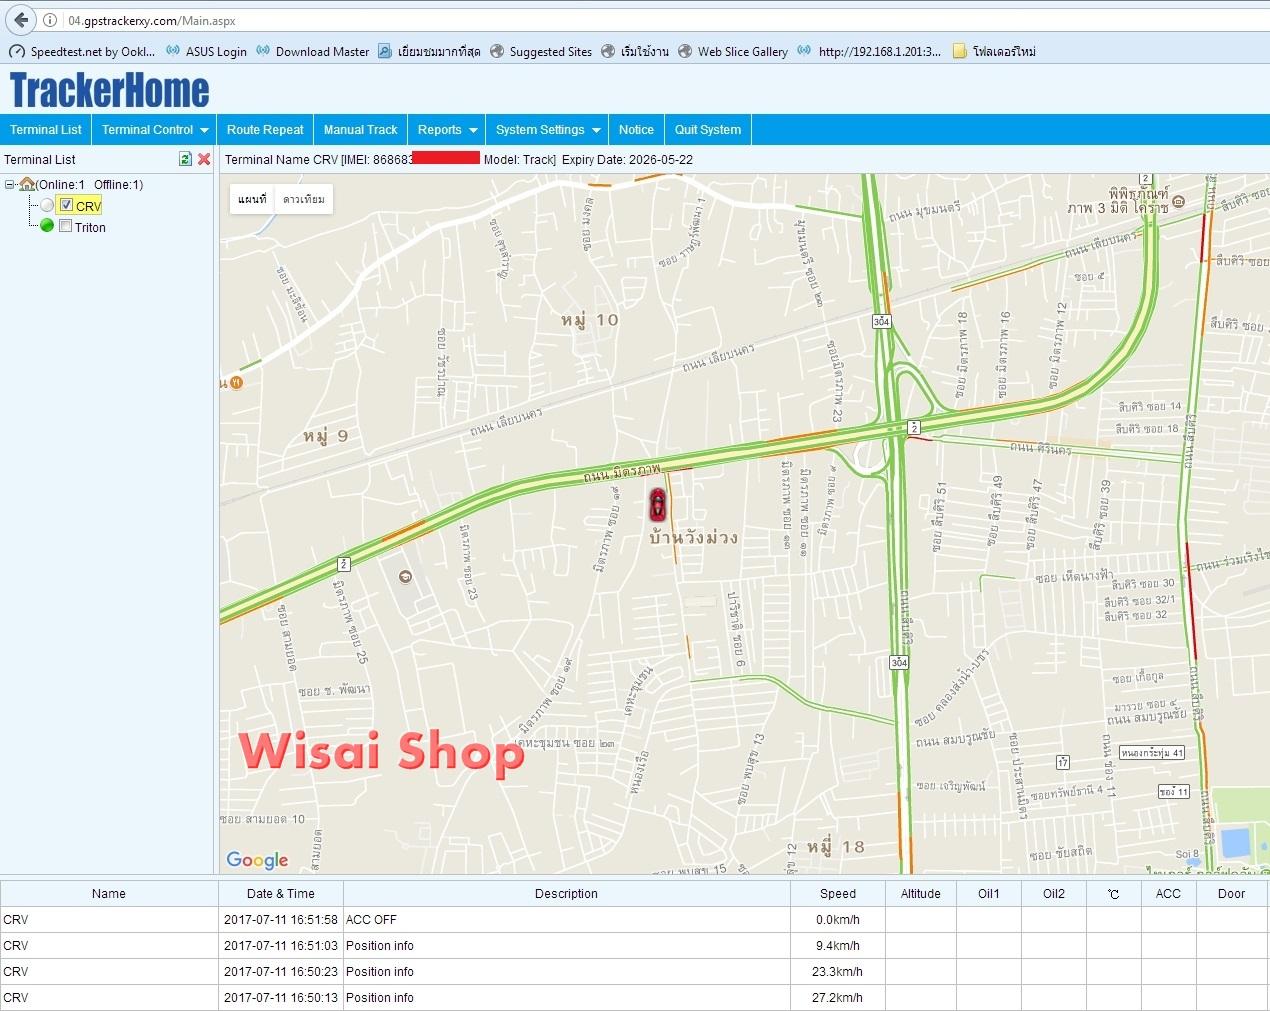Select the 27.2km/h speed cell

(x=838, y=998)
